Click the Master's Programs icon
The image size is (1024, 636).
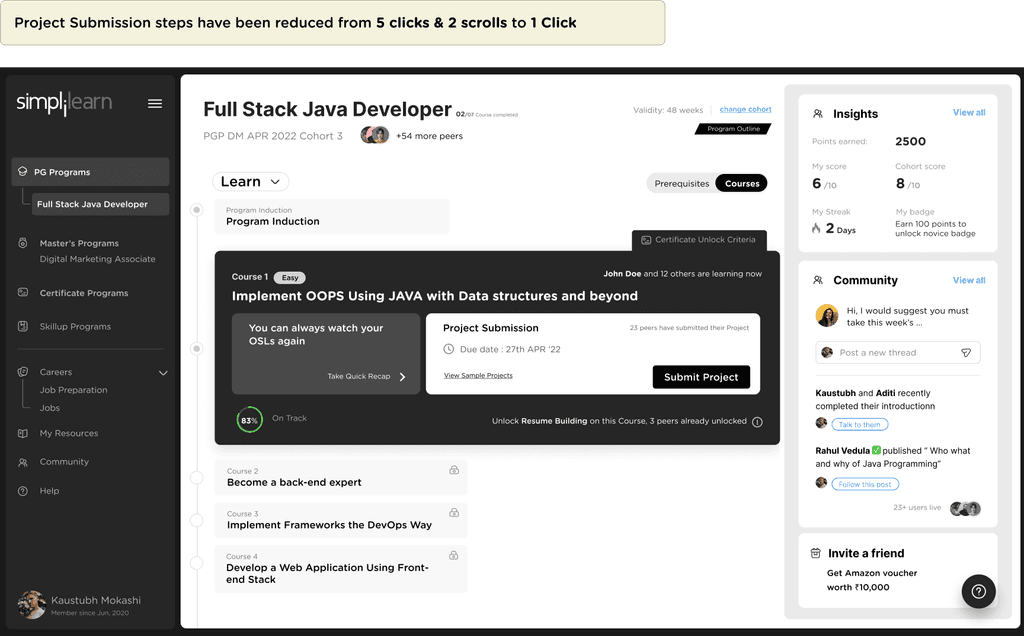(23, 243)
